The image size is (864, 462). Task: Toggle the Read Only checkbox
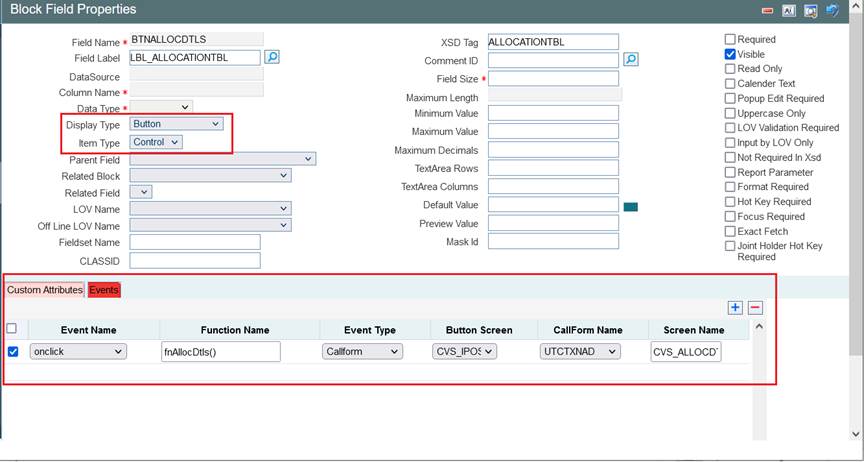730,69
